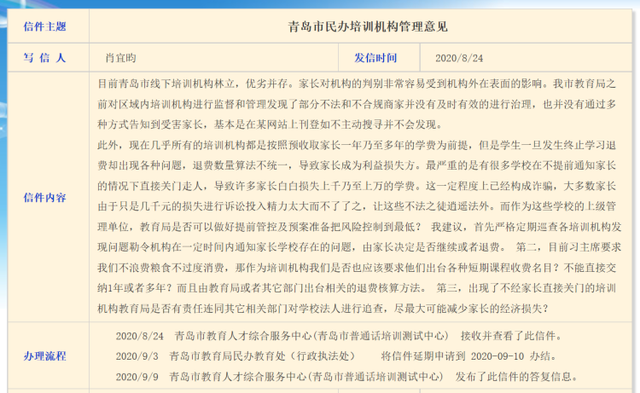The image size is (640, 393).
Task: Click the line starting 现问题勒令机构在一定时间内
Action: coord(359,247)
